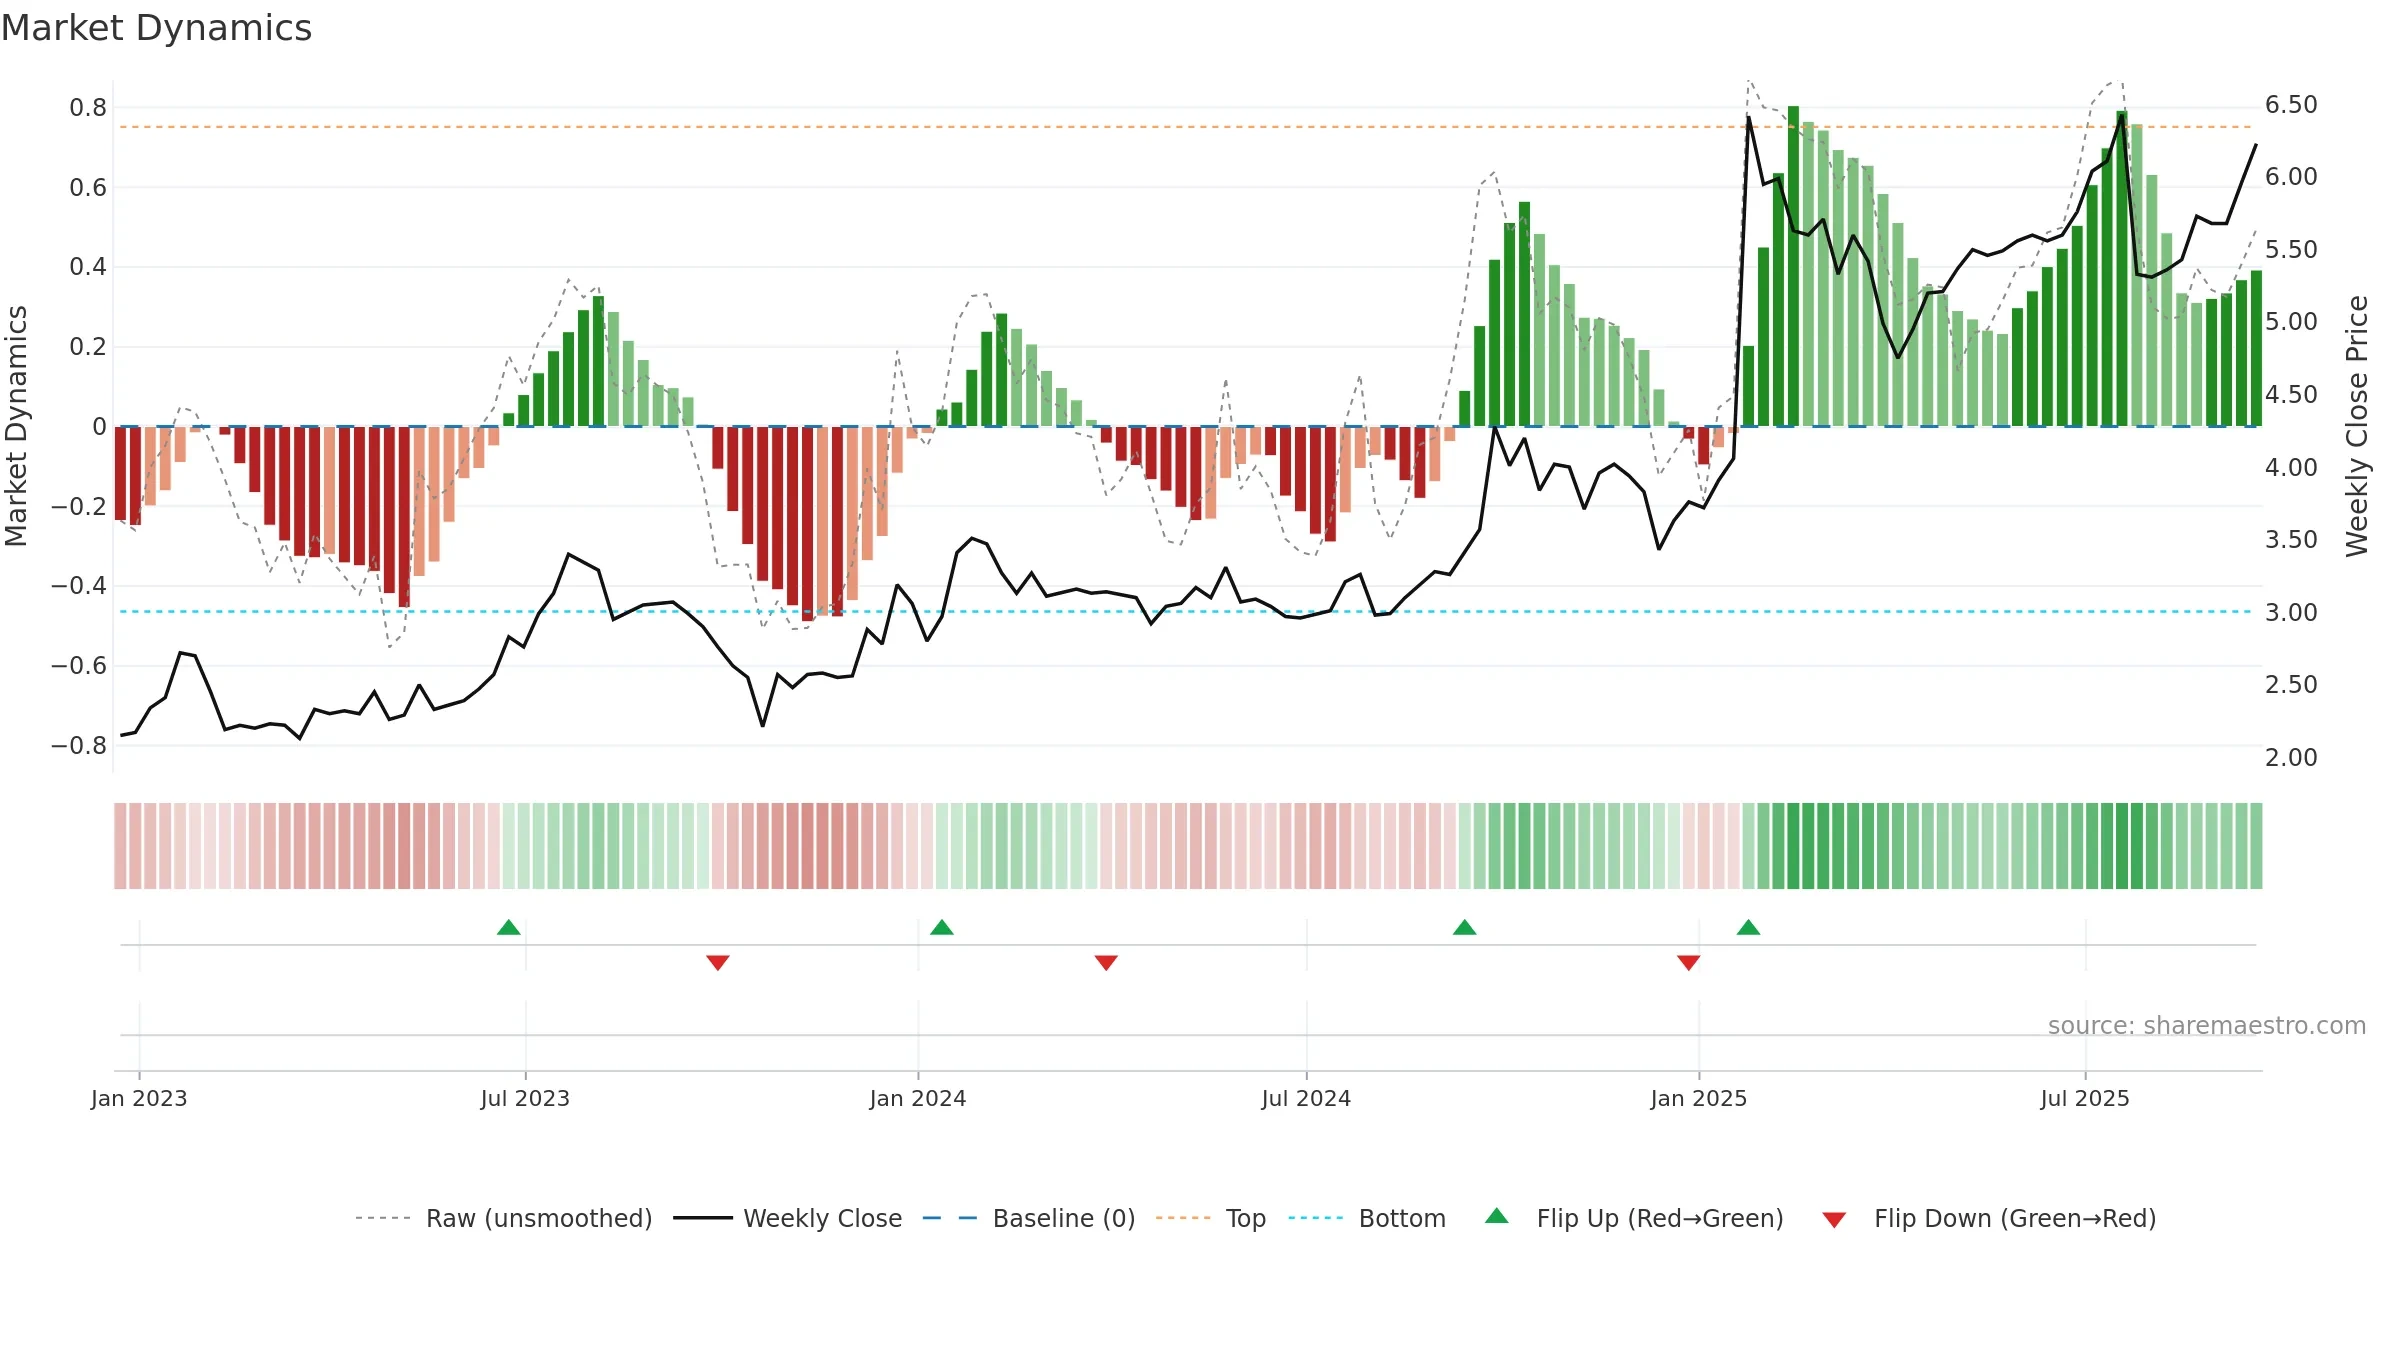The height and width of the screenshot is (1350, 2400).
Task: Click the Jan 2025 x-axis label
Action: pos(1699,1098)
